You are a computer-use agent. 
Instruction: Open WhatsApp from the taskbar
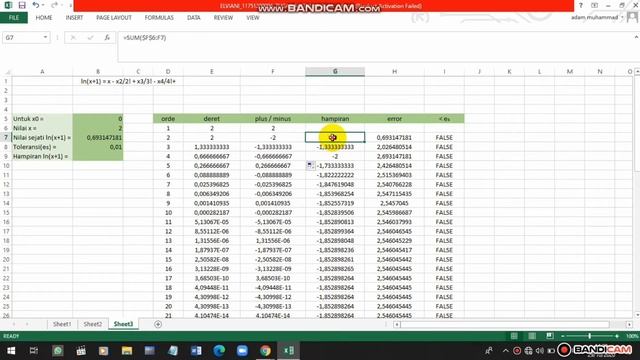(58, 351)
